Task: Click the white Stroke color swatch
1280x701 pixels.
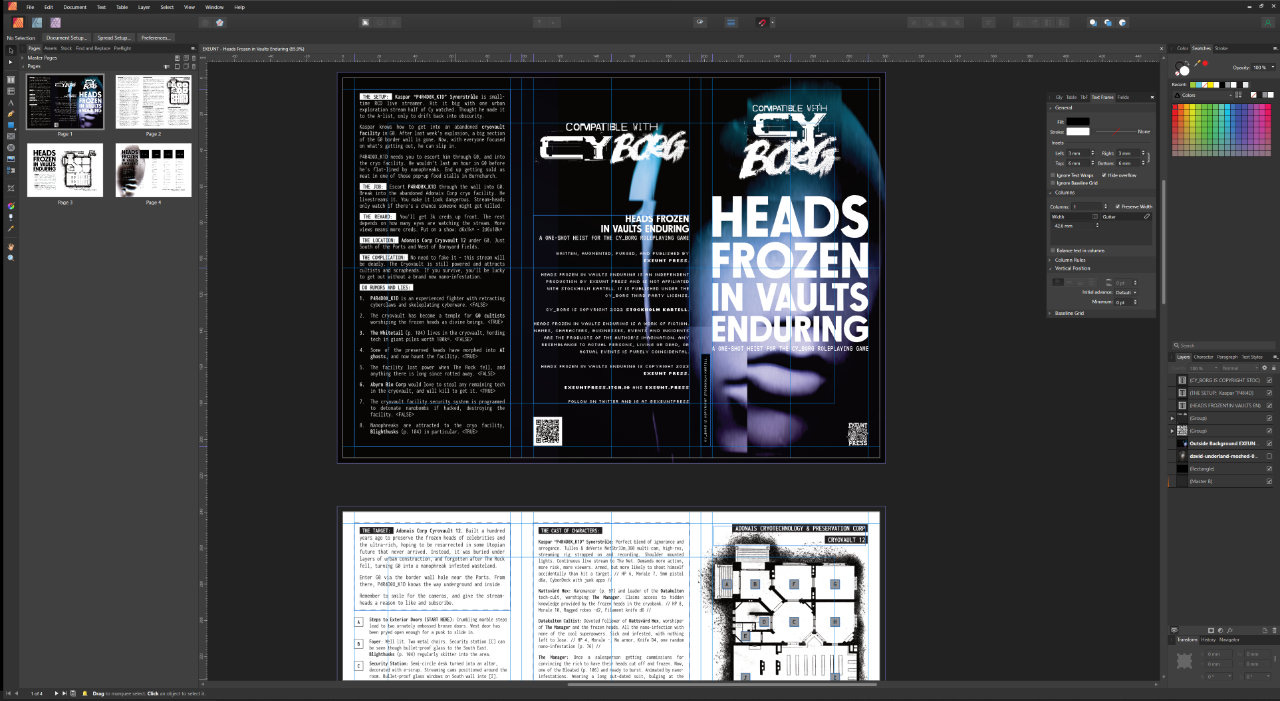Action: (x=1078, y=131)
